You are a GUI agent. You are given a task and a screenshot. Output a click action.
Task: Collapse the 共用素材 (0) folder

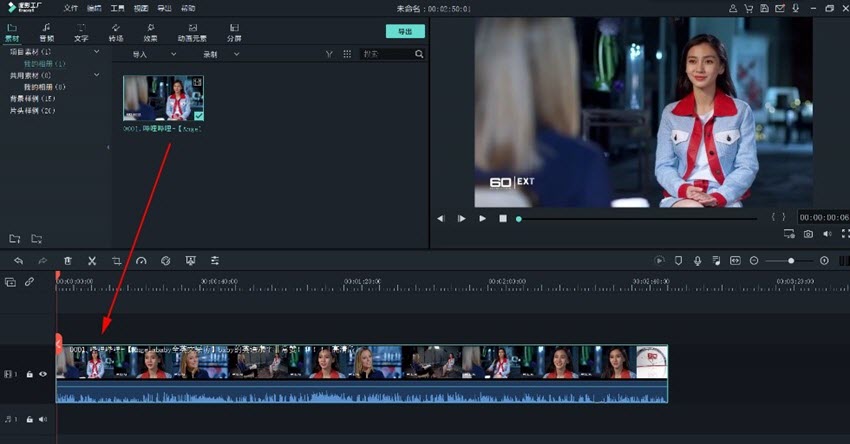point(96,75)
